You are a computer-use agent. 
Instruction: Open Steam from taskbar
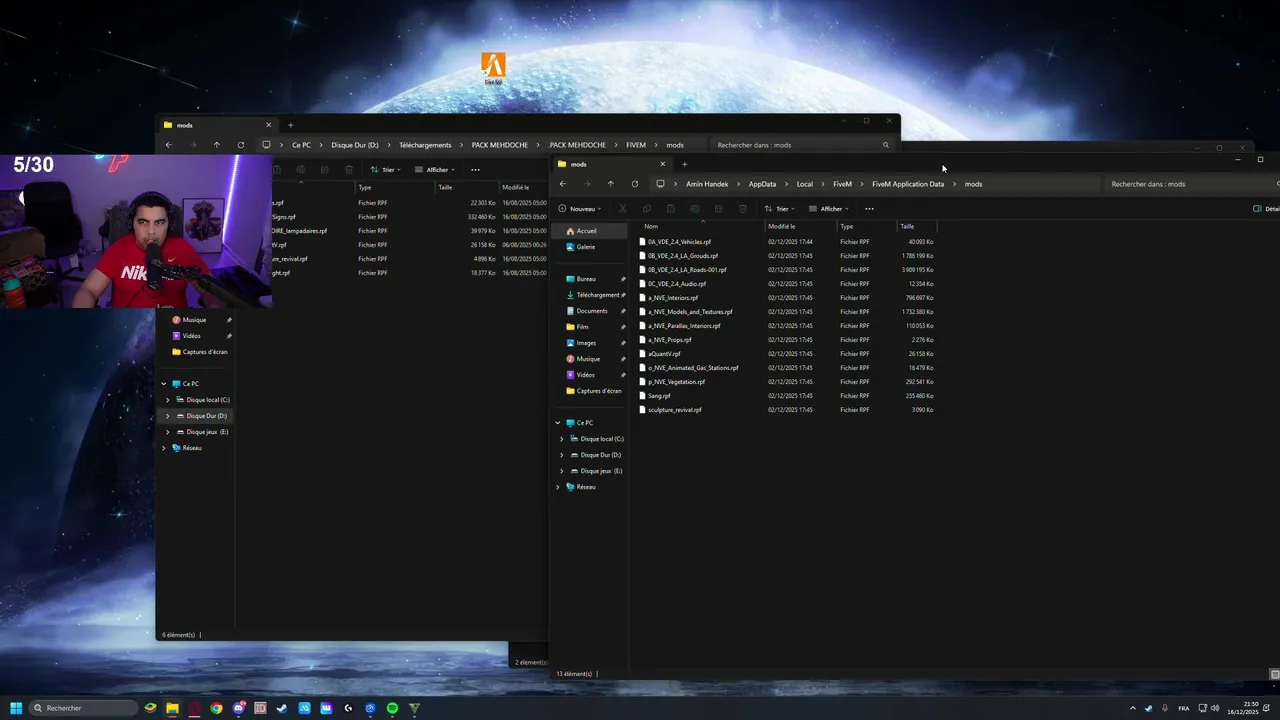(282, 708)
